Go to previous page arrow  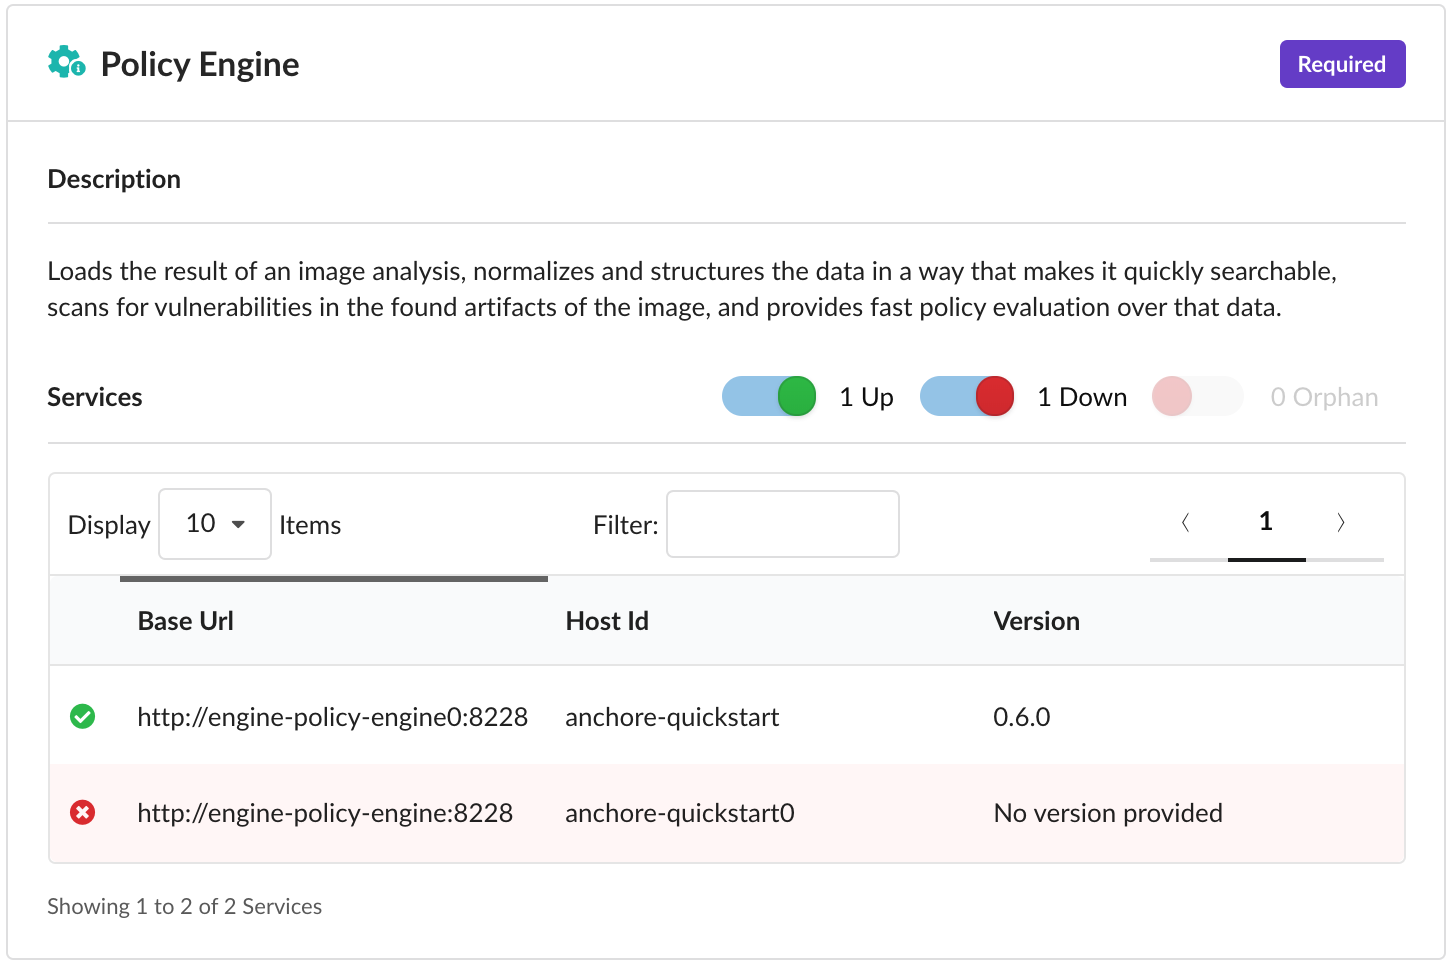tap(1186, 522)
